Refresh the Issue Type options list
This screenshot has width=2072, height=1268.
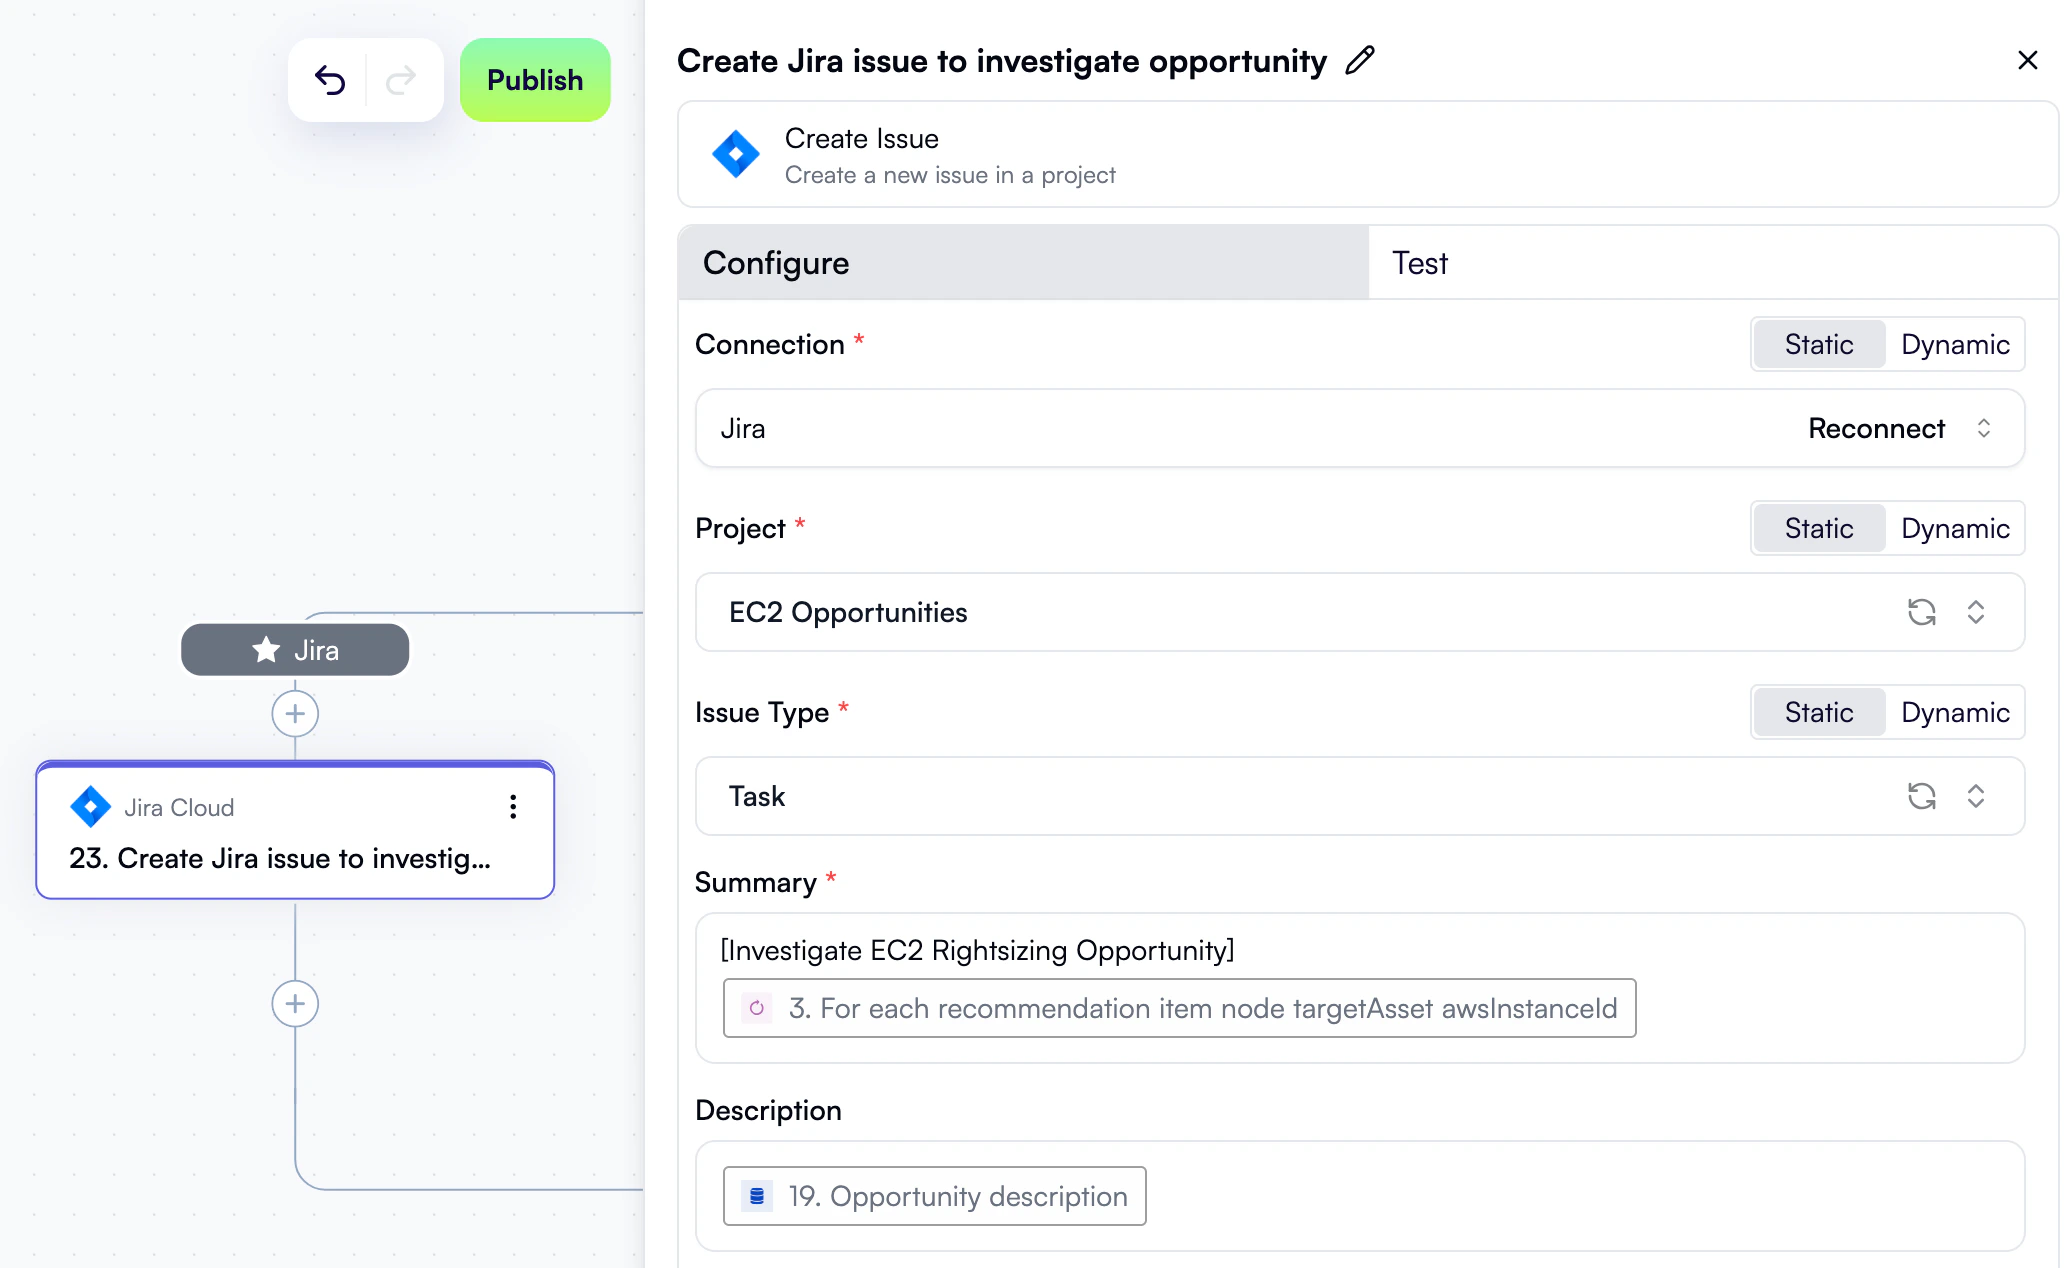coord(1922,796)
